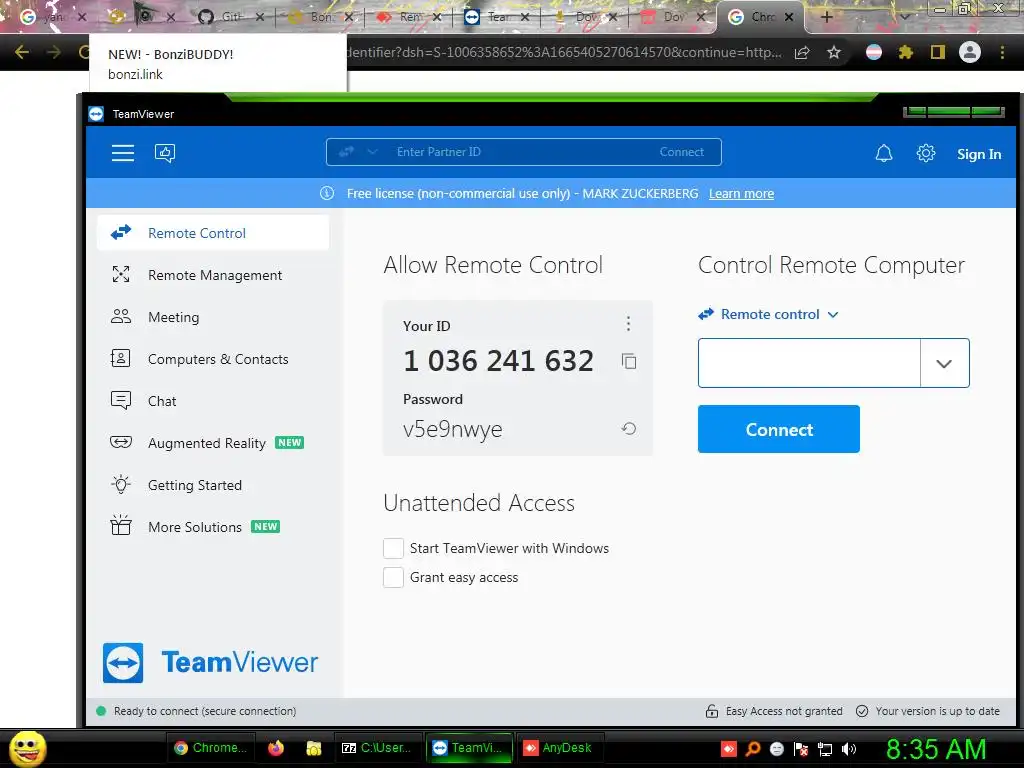
Task: Click the Computers & Contacts address book icon
Action: [x=121, y=358]
